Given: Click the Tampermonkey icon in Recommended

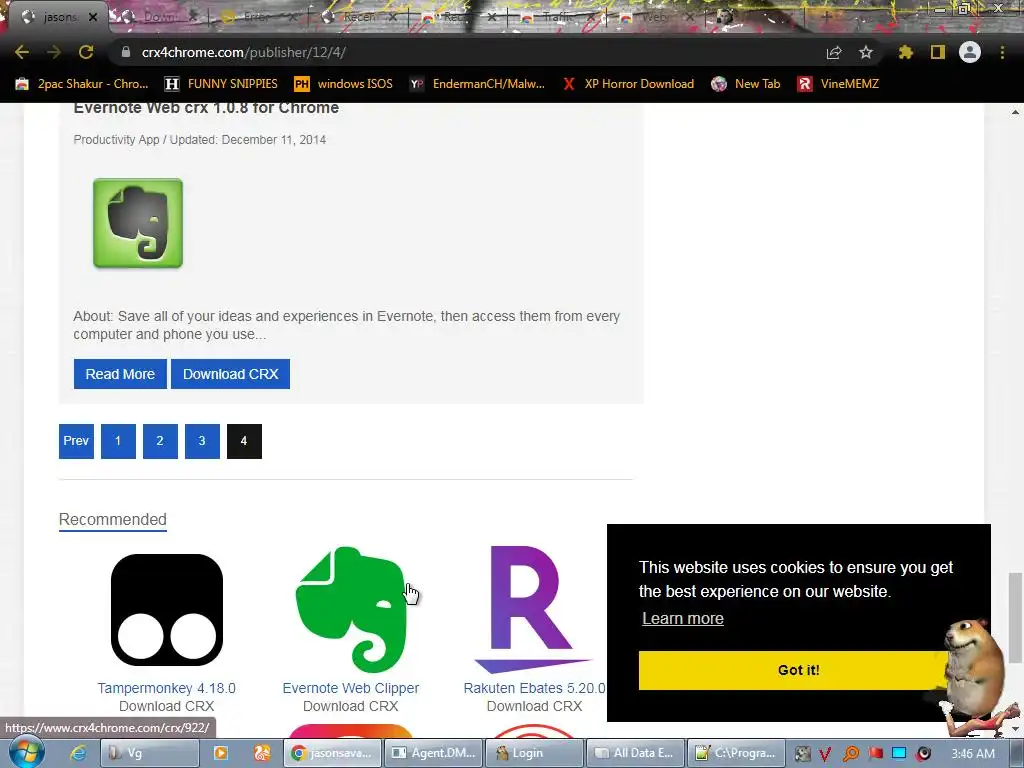Looking at the screenshot, I should 167,610.
